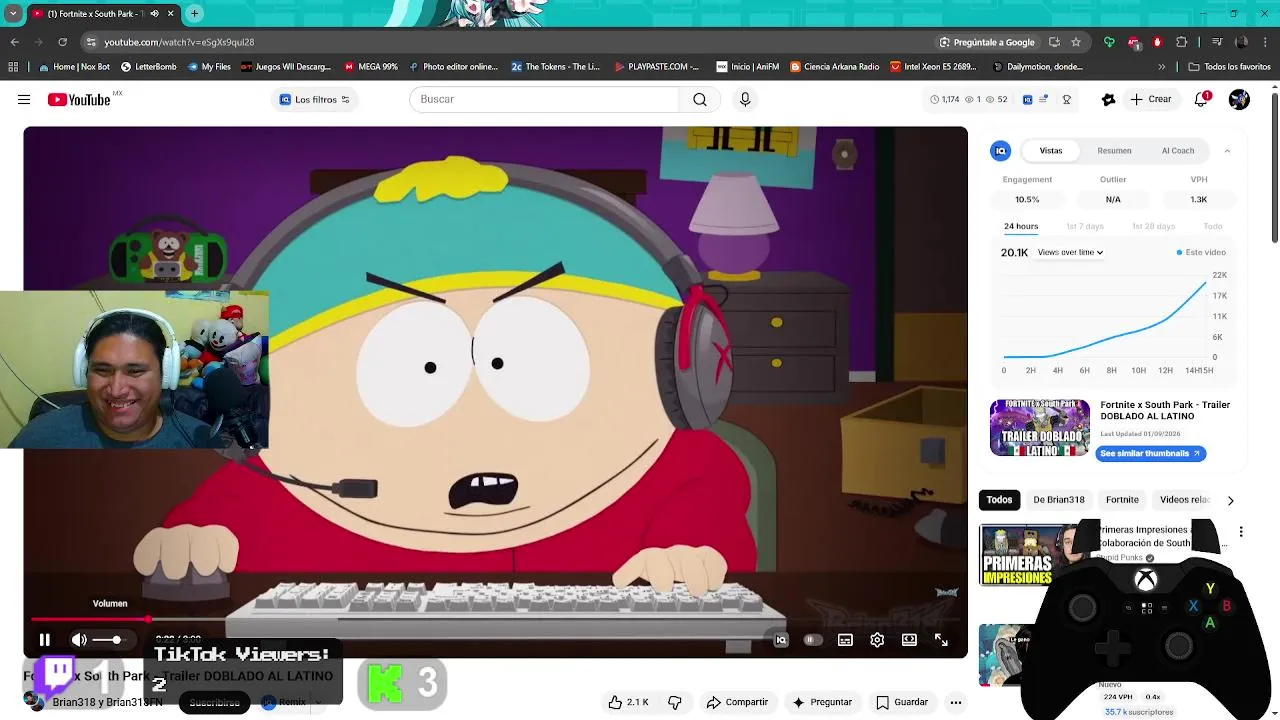1280x720 pixels.
Task: Open video player settings gear
Action: (877, 640)
